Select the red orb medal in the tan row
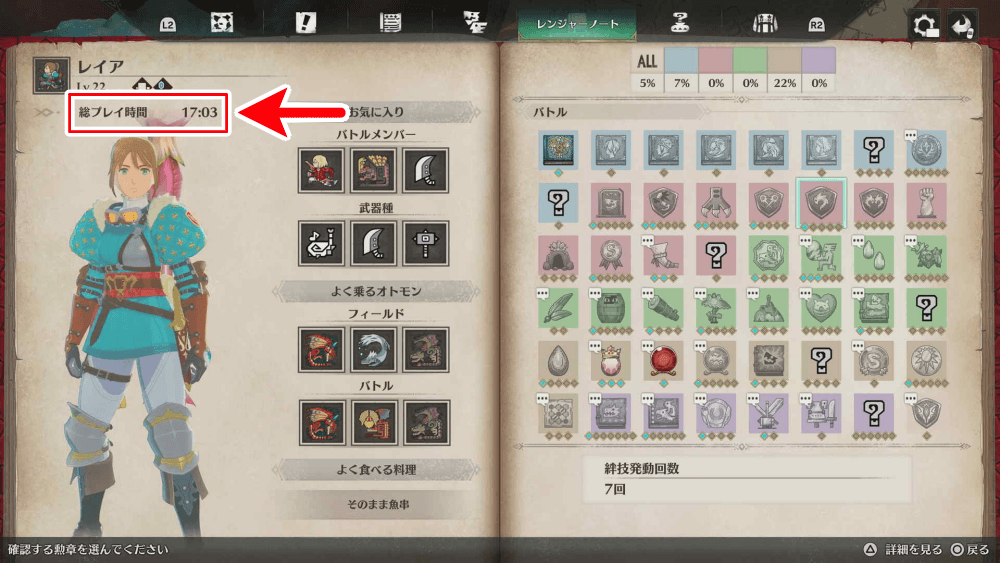The image size is (1000, 563). 663,360
